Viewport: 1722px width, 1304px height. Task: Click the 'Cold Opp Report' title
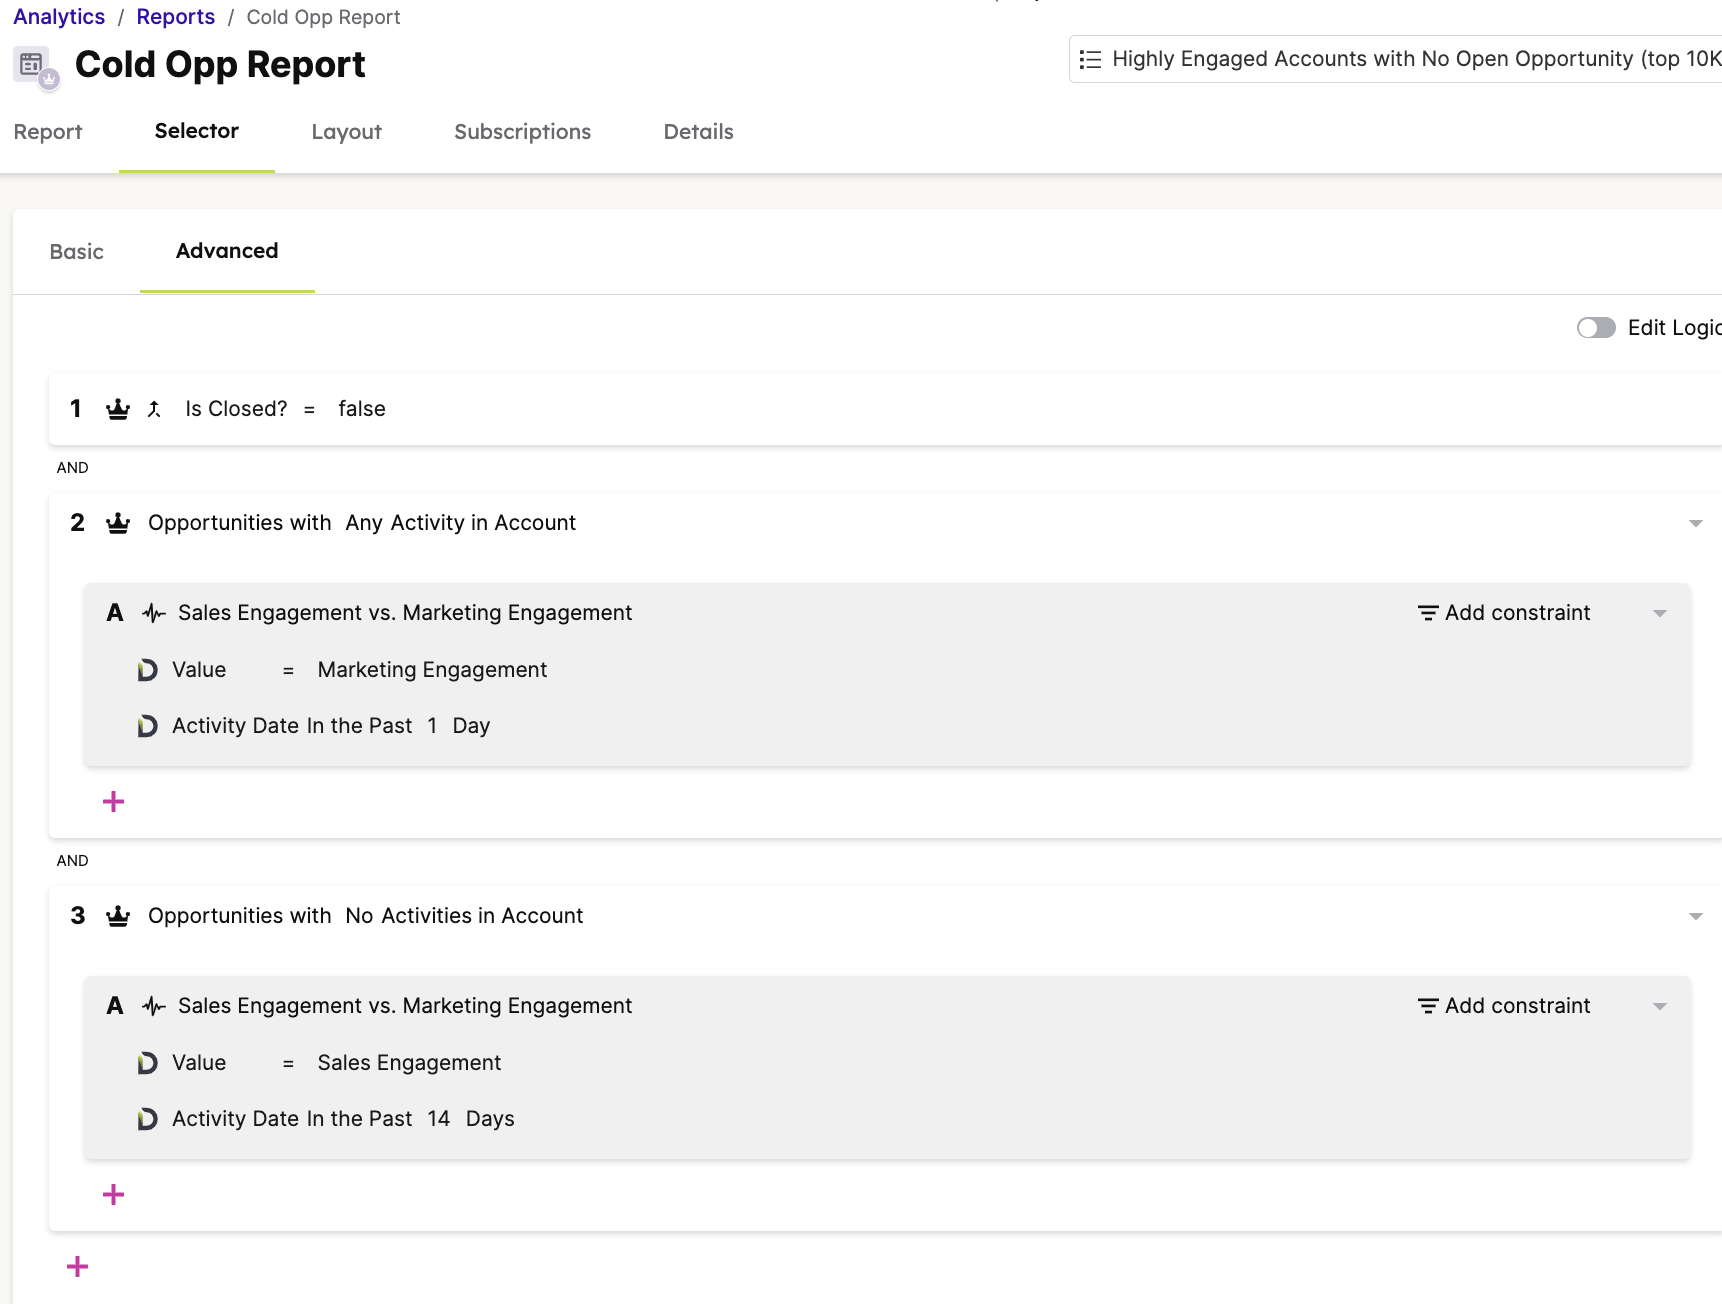pyautogui.click(x=220, y=65)
